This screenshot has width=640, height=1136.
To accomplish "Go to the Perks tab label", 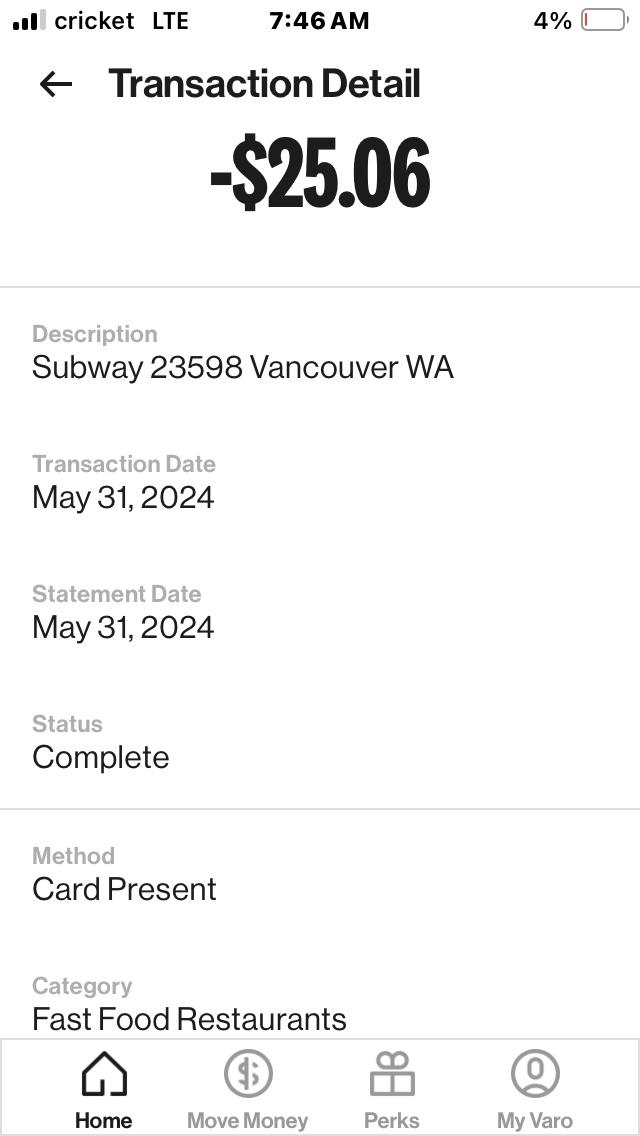I will tap(392, 1121).
